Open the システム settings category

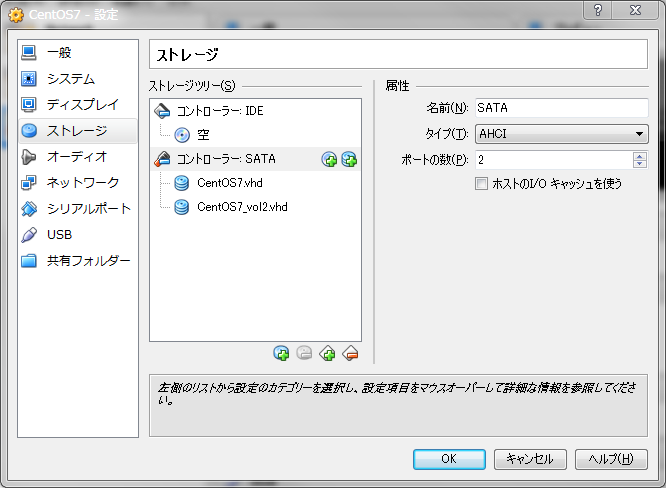pos(78,79)
